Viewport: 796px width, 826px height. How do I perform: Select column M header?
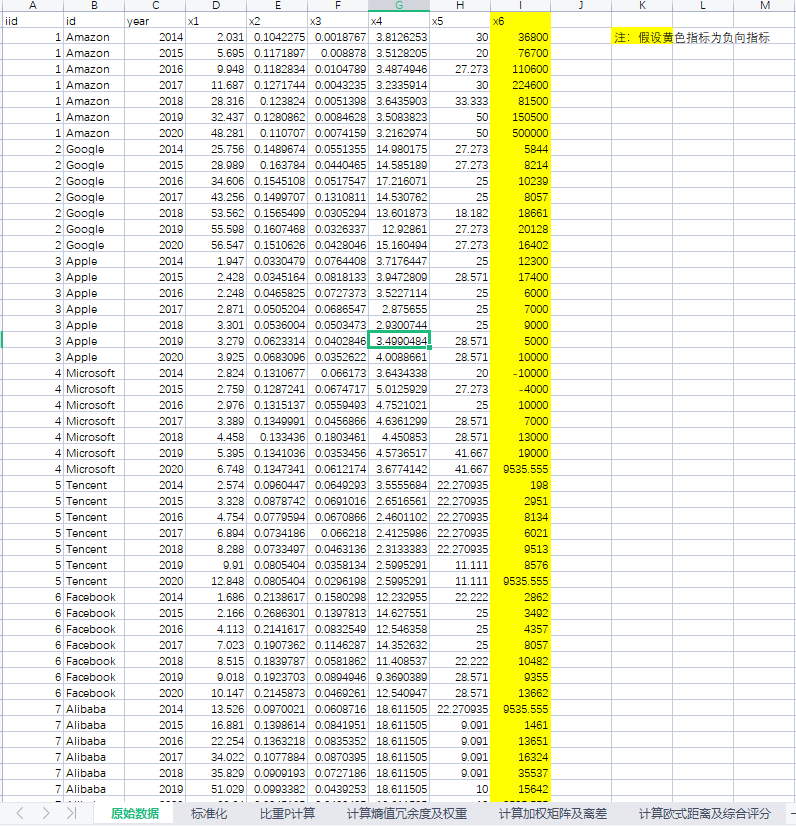tap(764, 5)
